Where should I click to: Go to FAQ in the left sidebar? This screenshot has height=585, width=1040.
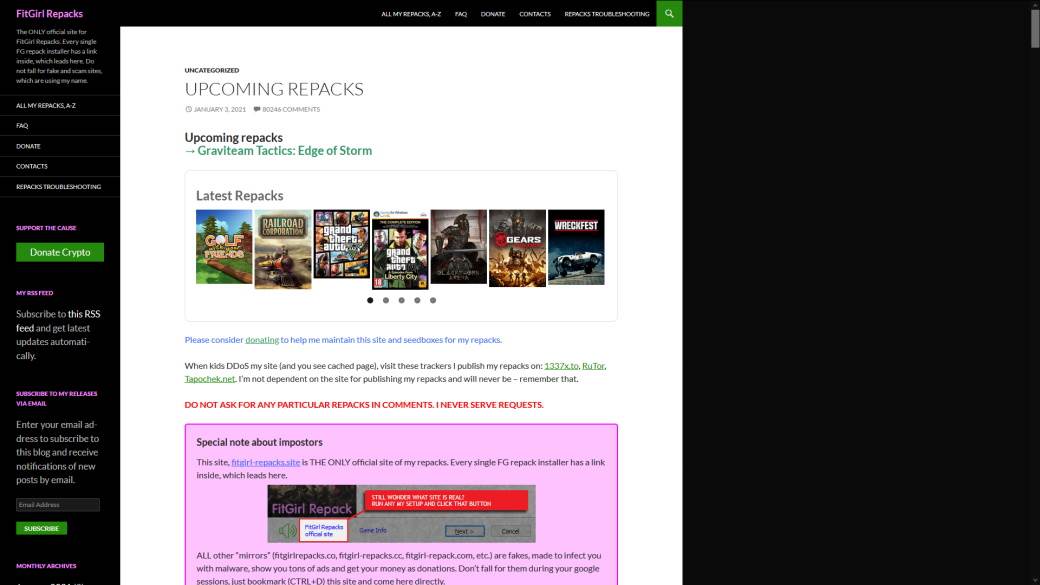(22, 126)
